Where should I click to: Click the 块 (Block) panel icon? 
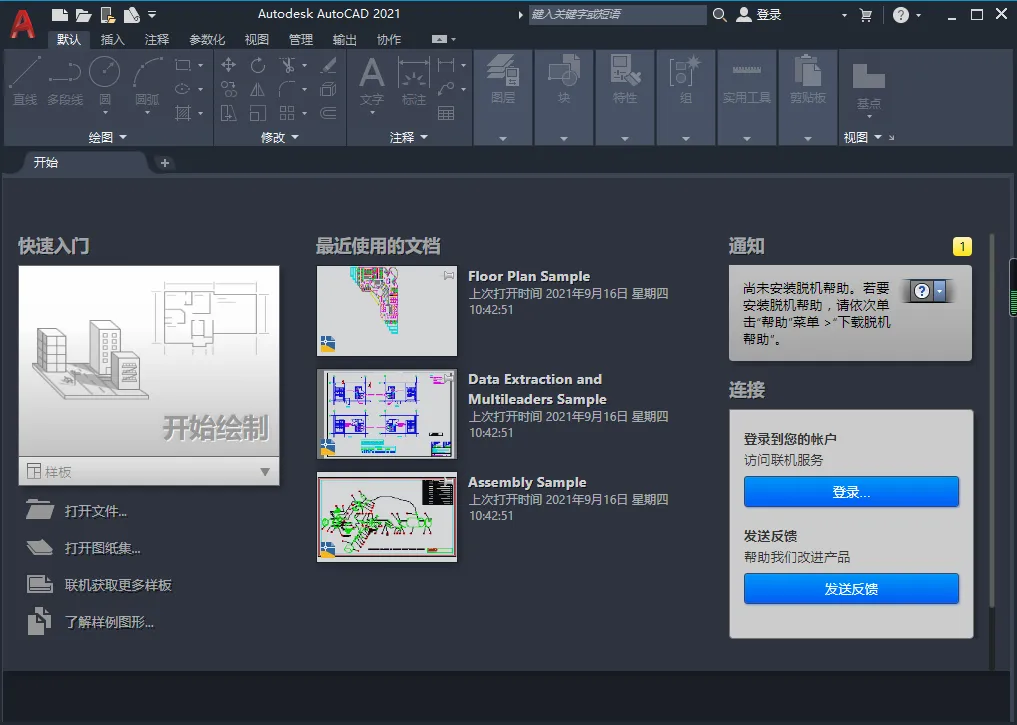coord(563,72)
